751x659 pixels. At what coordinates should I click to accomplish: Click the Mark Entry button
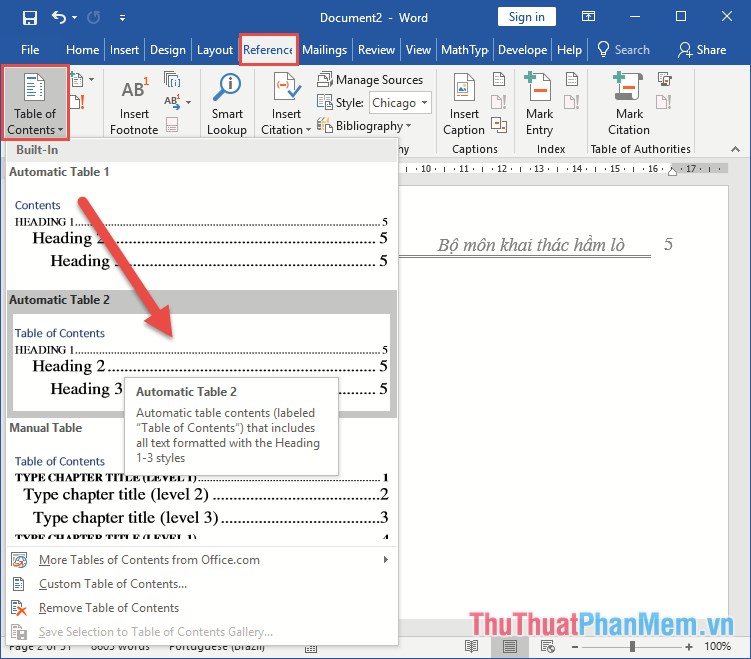539,104
